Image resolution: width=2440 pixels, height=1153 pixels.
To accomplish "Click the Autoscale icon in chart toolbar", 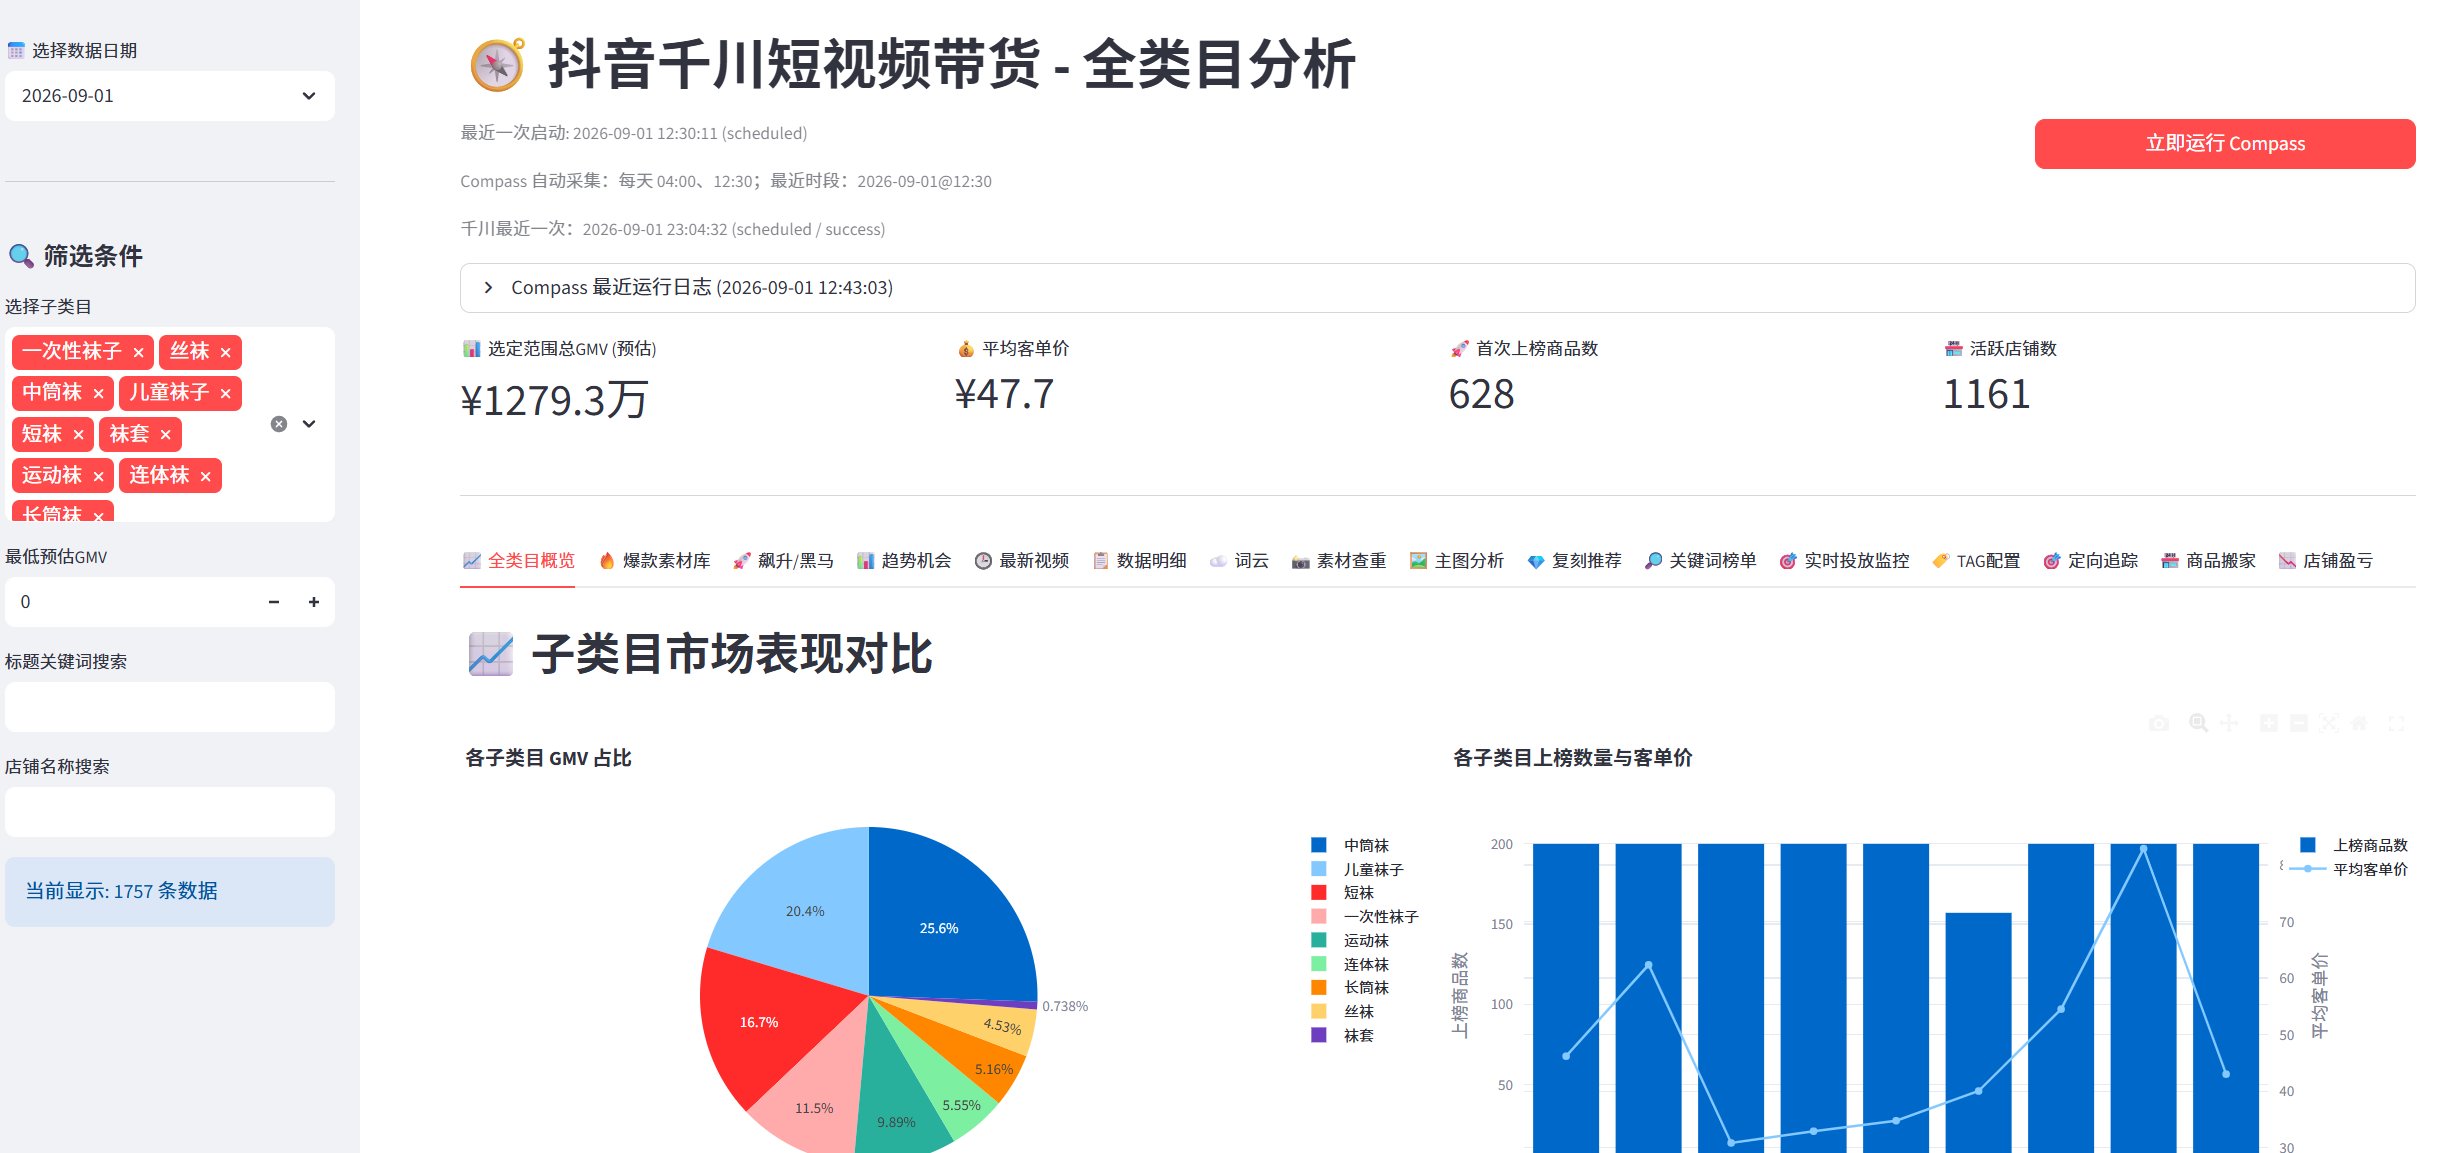I will [2329, 723].
